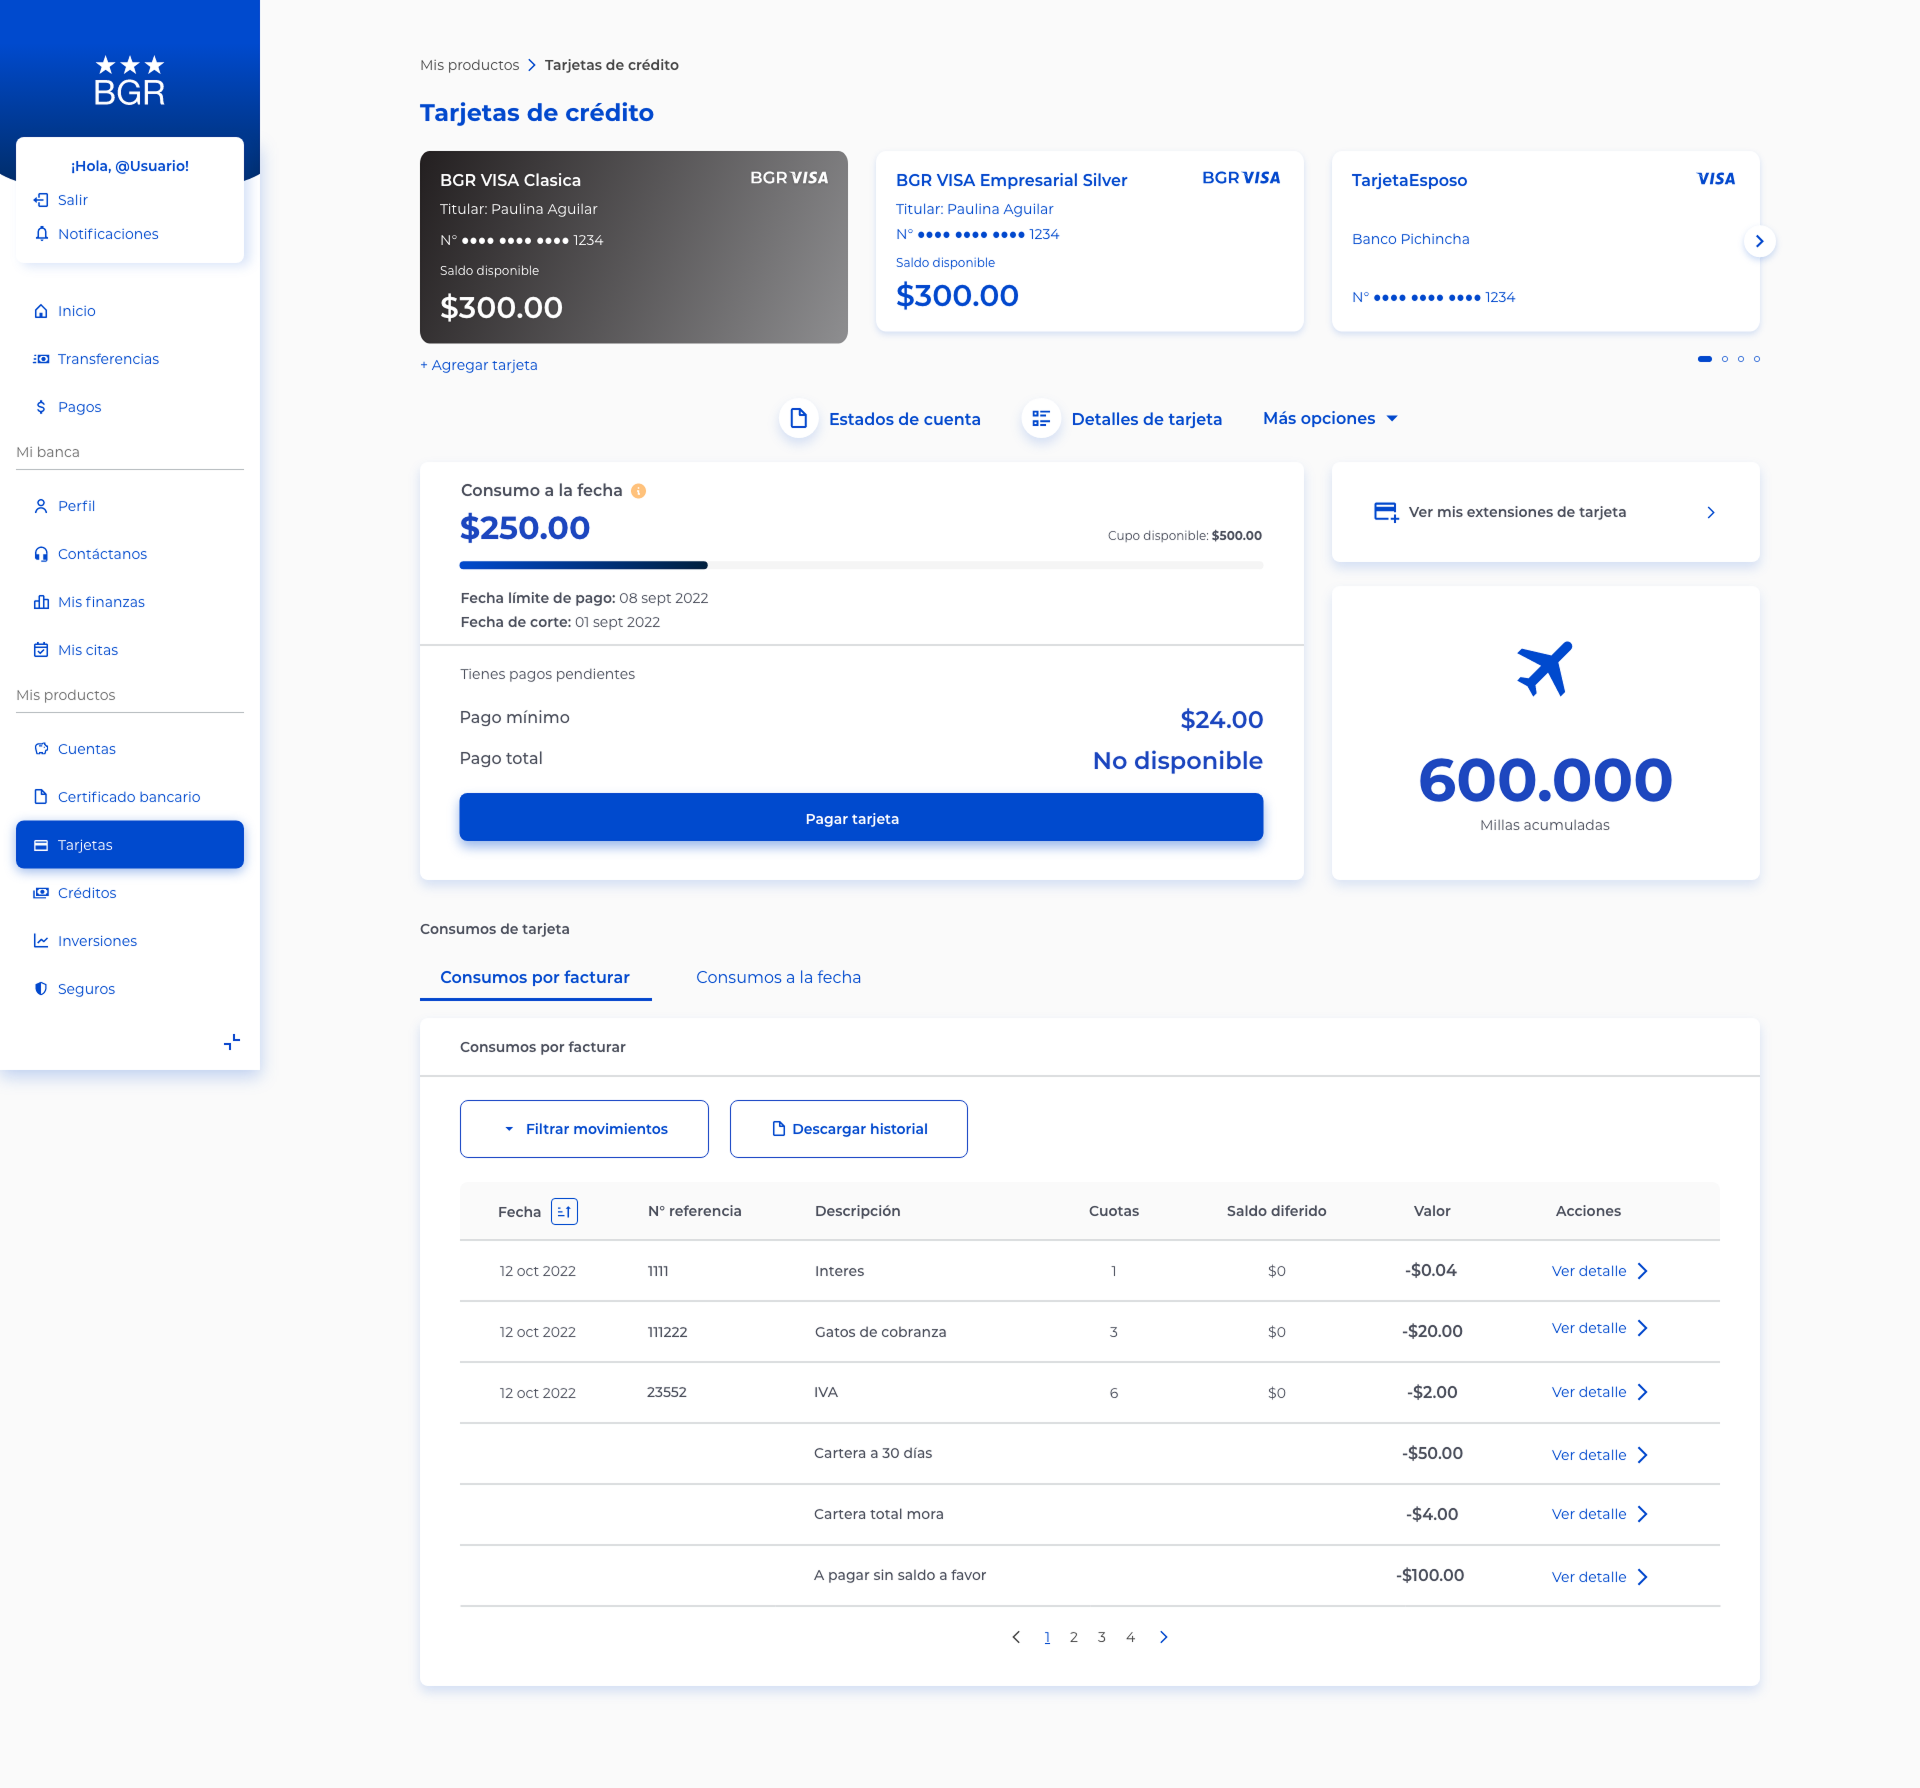This screenshot has width=1920, height=1788.
Task: Expand the Más opciones dropdown
Action: [x=1330, y=418]
